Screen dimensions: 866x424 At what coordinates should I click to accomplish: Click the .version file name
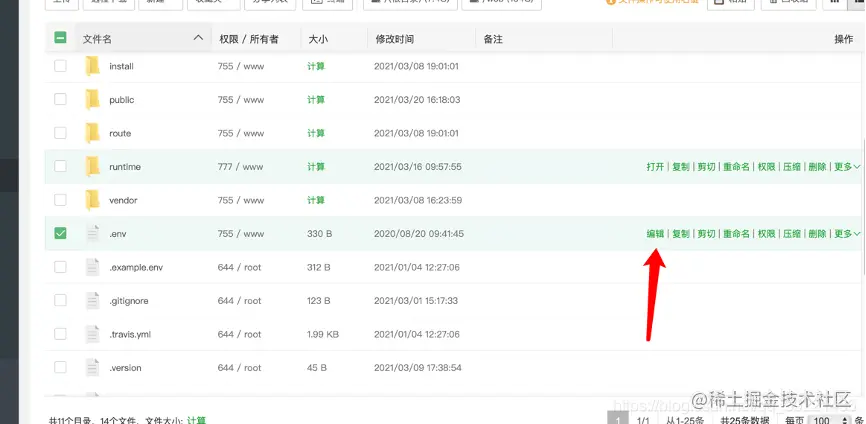[x=125, y=368]
